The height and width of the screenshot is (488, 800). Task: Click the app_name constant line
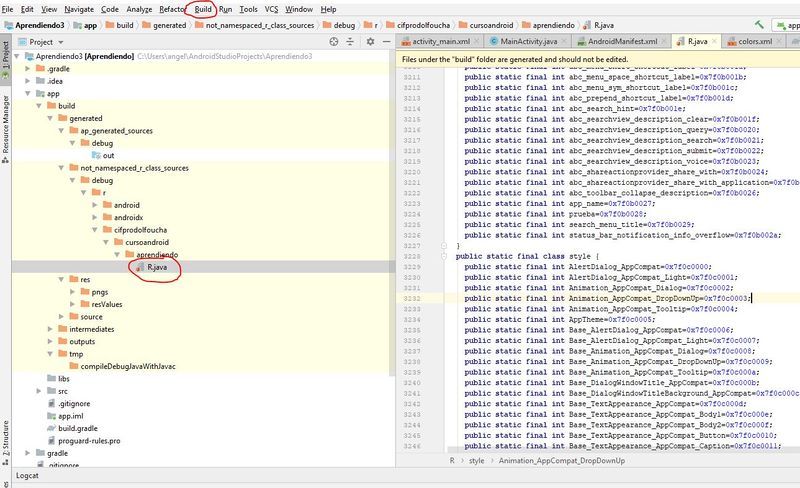pos(559,203)
